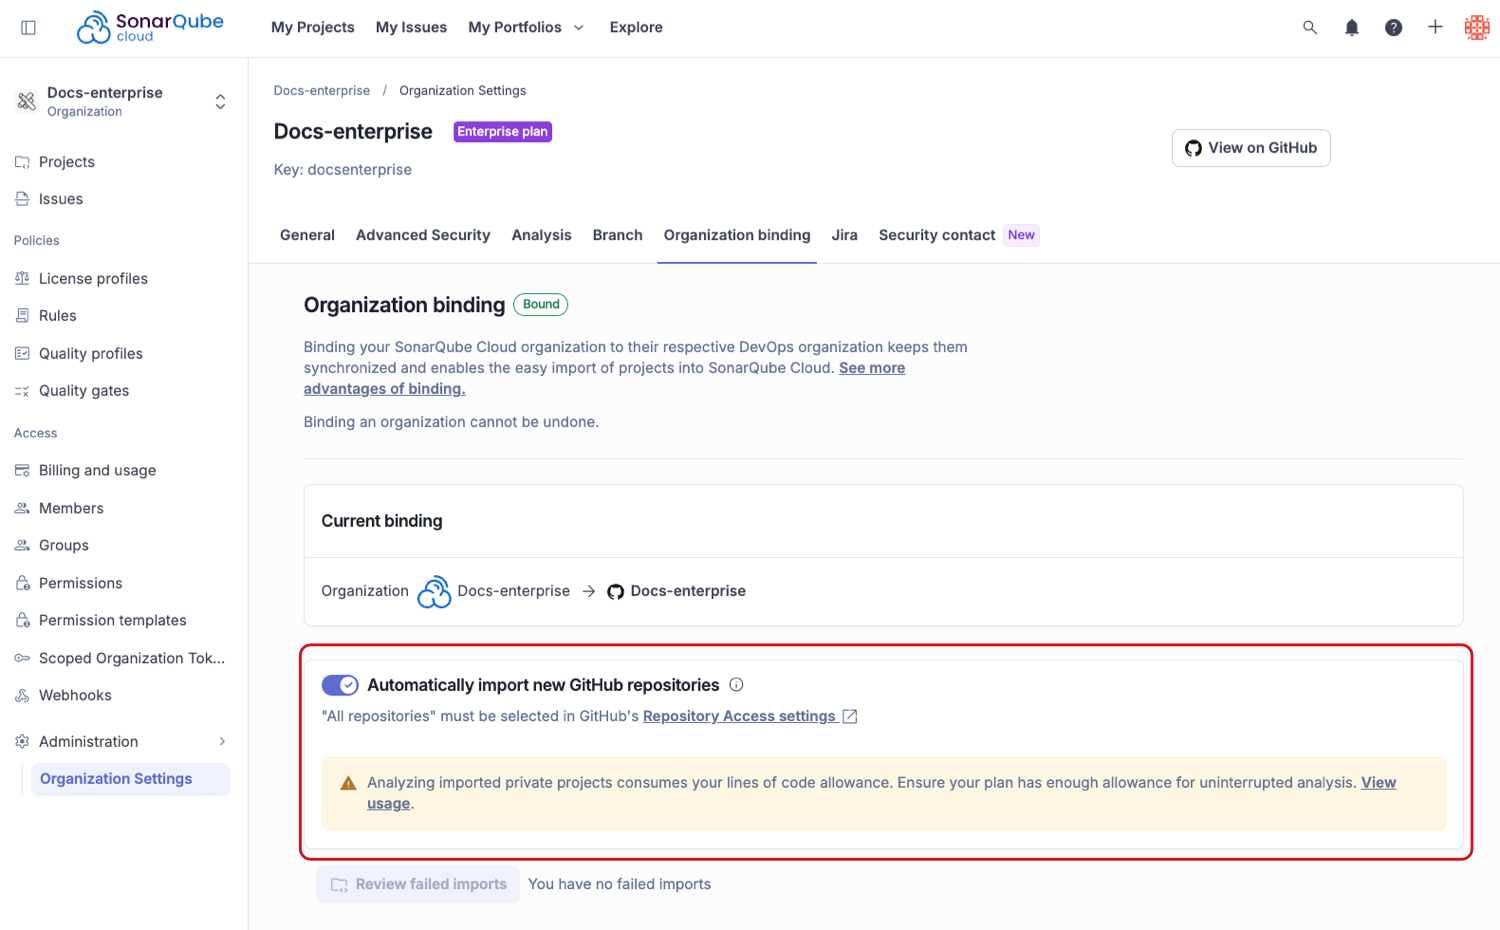Click the green Bound status badge
The height and width of the screenshot is (930, 1500).
pyautogui.click(x=541, y=304)
